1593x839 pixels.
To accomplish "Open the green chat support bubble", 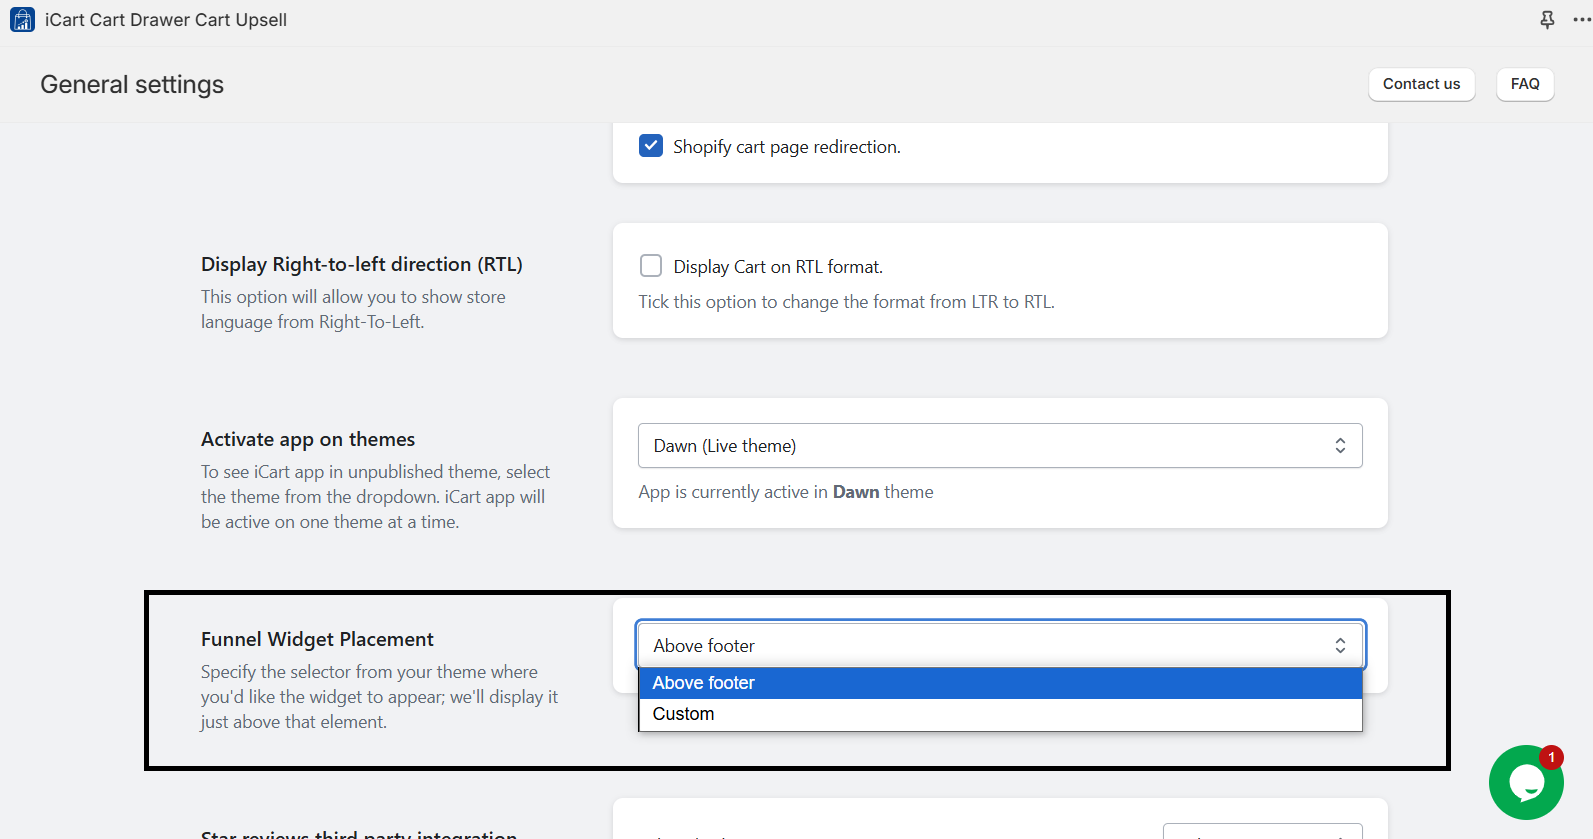I will (1526, 782).
